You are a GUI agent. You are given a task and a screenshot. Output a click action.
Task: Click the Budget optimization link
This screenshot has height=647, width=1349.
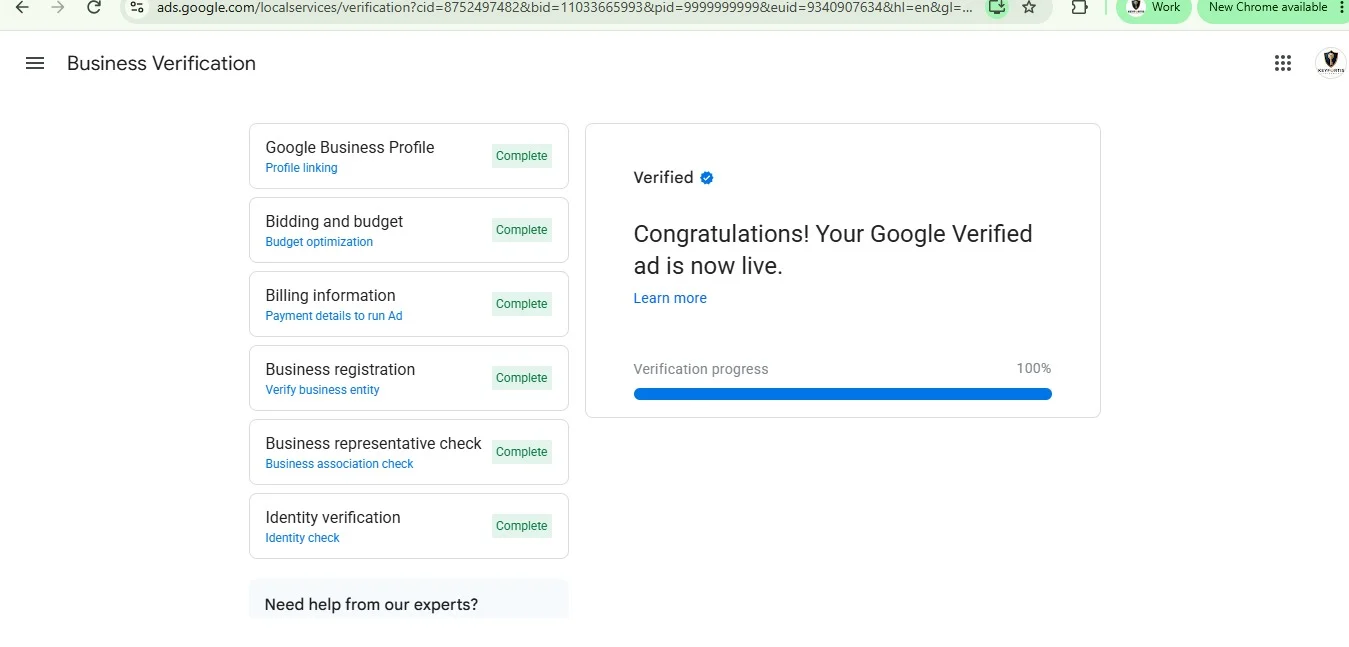319,242
